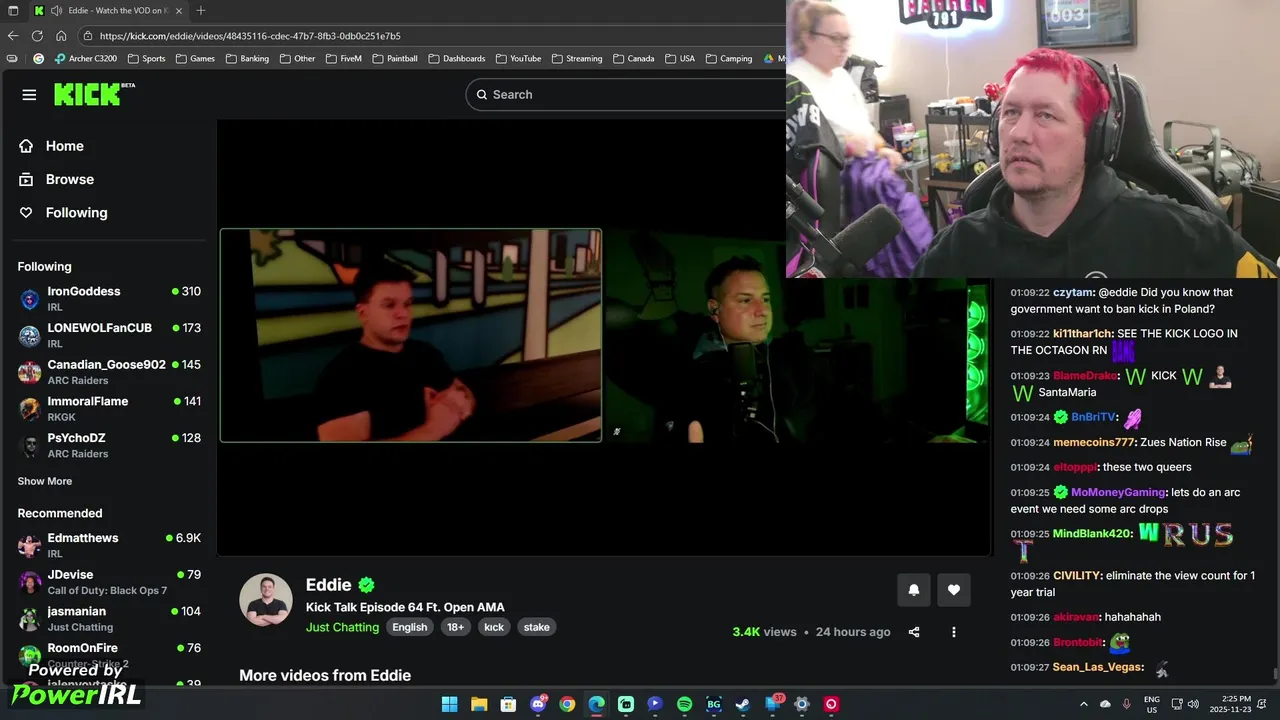Open LONEWOLFanCUB followed channel

click(109, 335)
